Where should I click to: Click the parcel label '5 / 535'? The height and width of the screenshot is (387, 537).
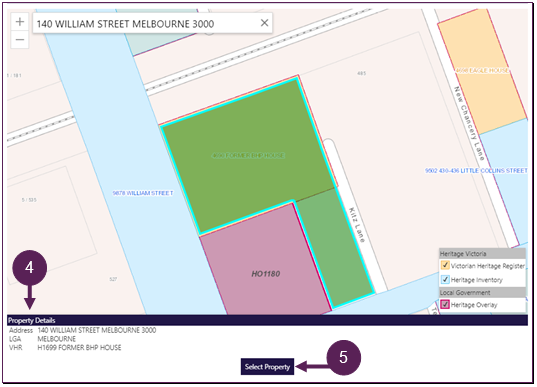(x=29, y=200)
